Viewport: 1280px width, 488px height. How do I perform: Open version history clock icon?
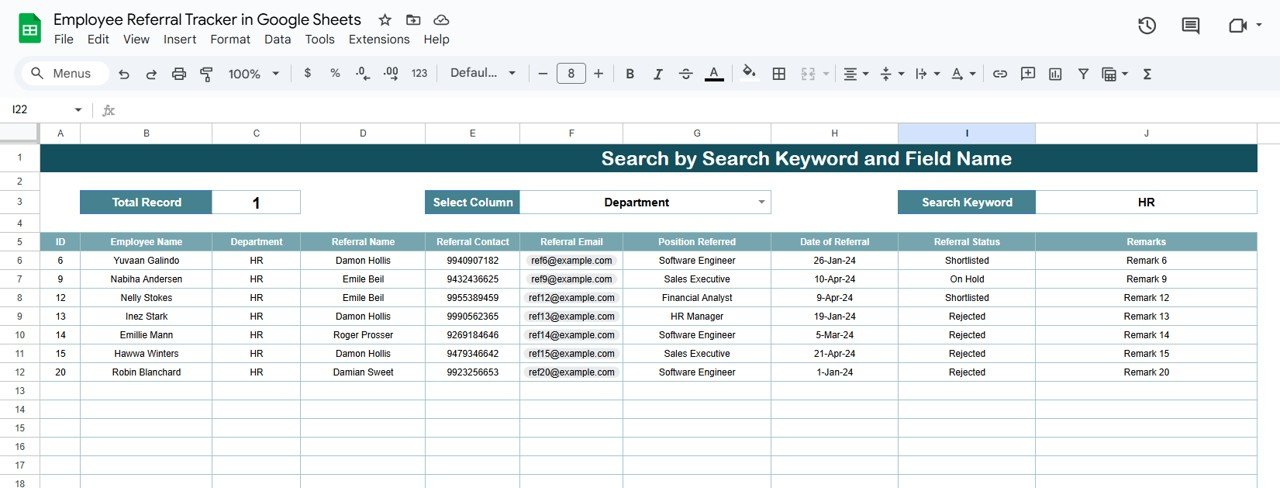click(x=1147, y=26)
